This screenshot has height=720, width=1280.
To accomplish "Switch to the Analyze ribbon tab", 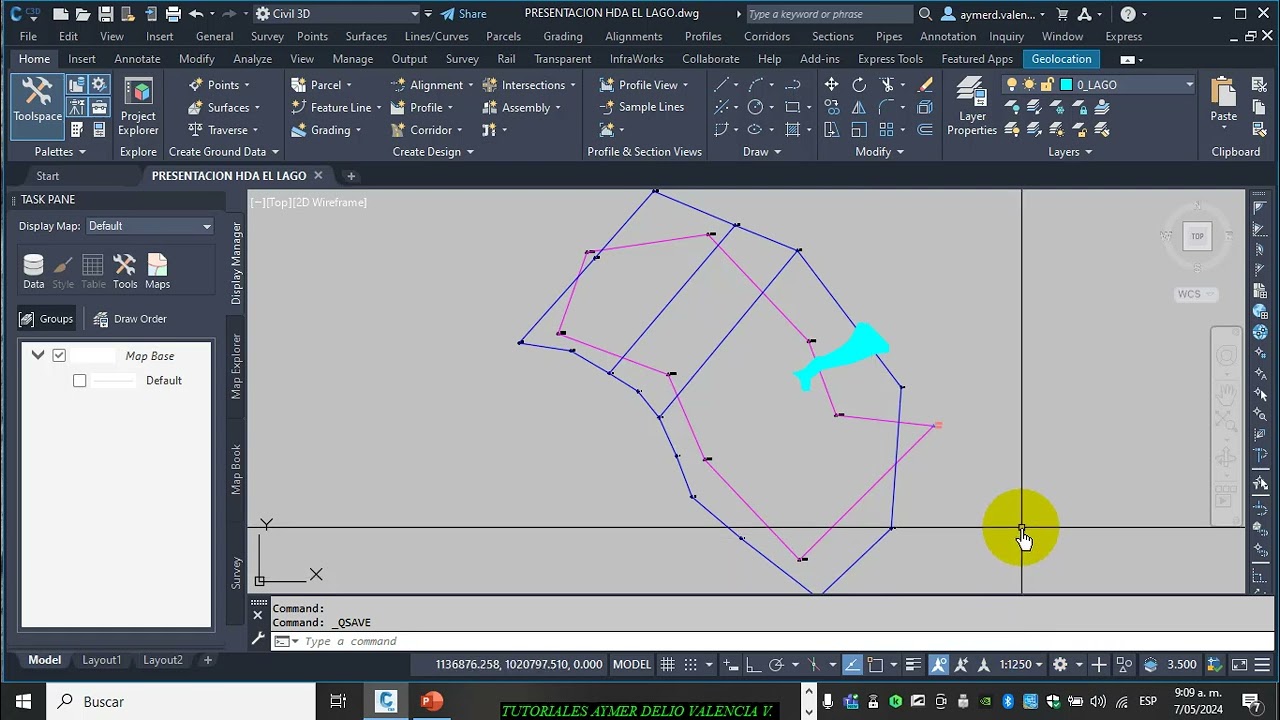I will click(x=252, y=59).
